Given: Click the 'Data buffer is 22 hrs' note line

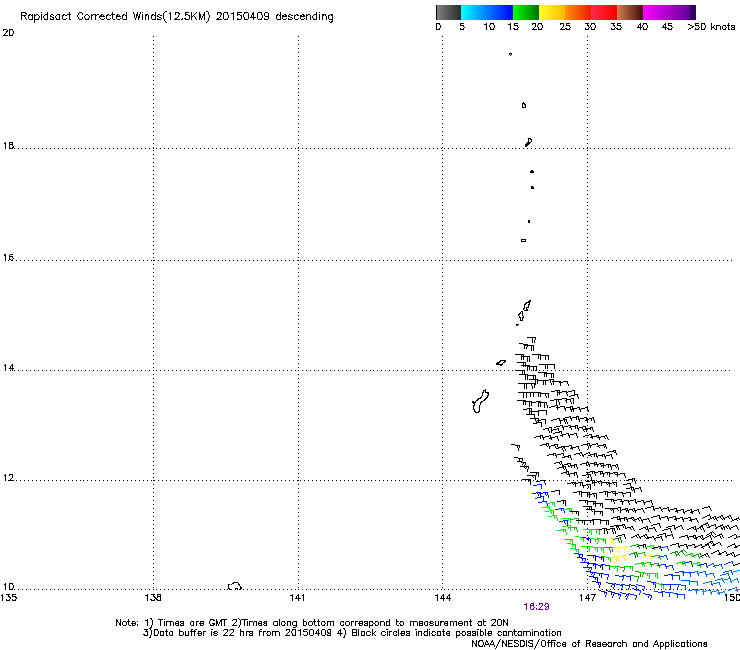Looking at the screenshot, I should click(352, 633).
